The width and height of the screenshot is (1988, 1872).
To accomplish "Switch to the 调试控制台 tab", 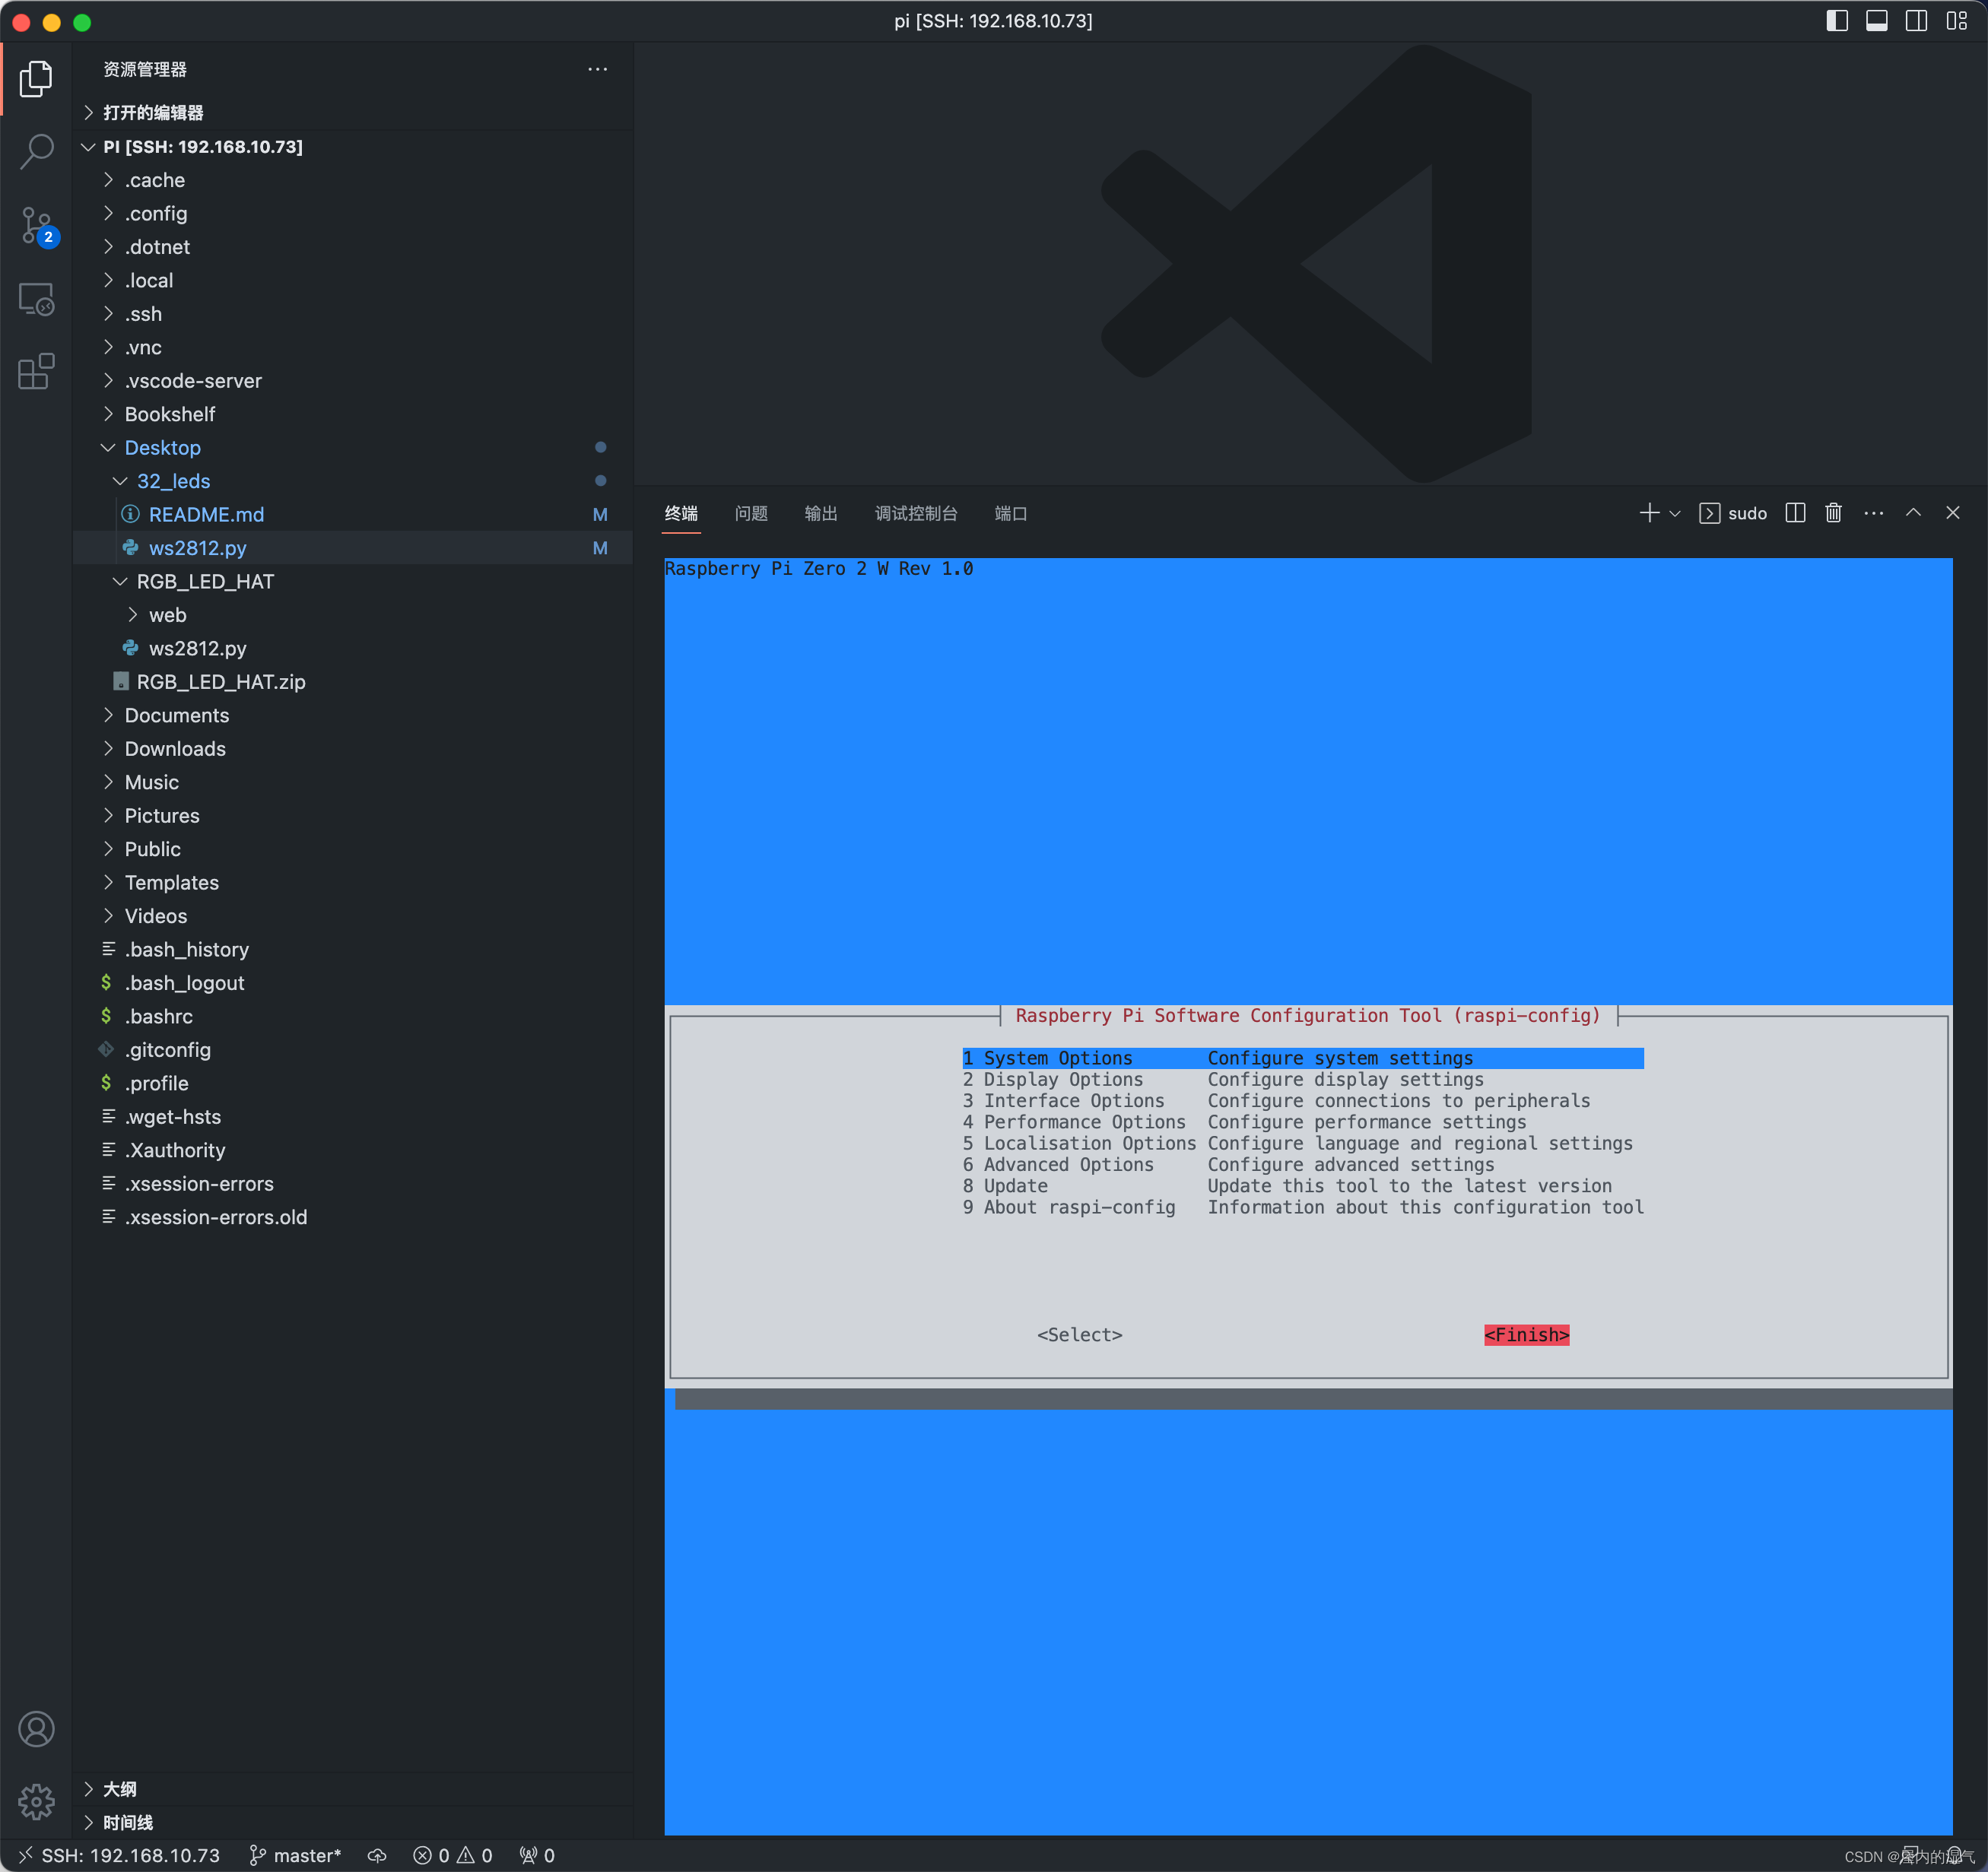I will (915, 513).
